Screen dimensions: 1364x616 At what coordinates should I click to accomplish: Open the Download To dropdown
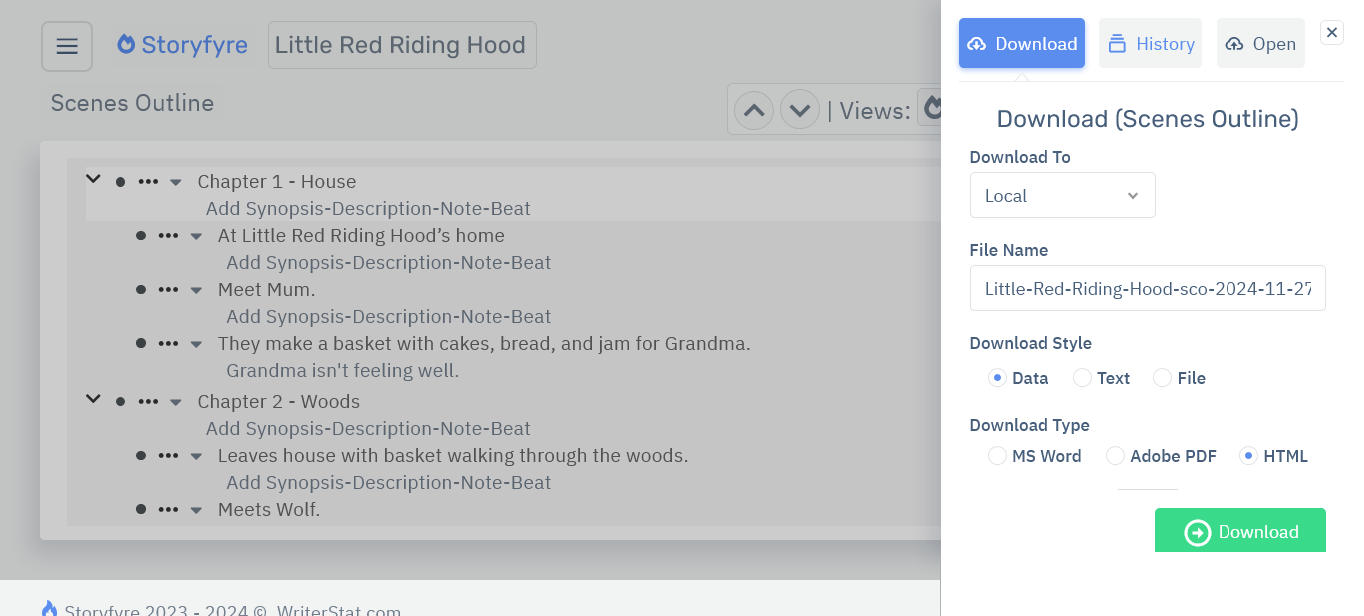click(x=1062, y=196)
